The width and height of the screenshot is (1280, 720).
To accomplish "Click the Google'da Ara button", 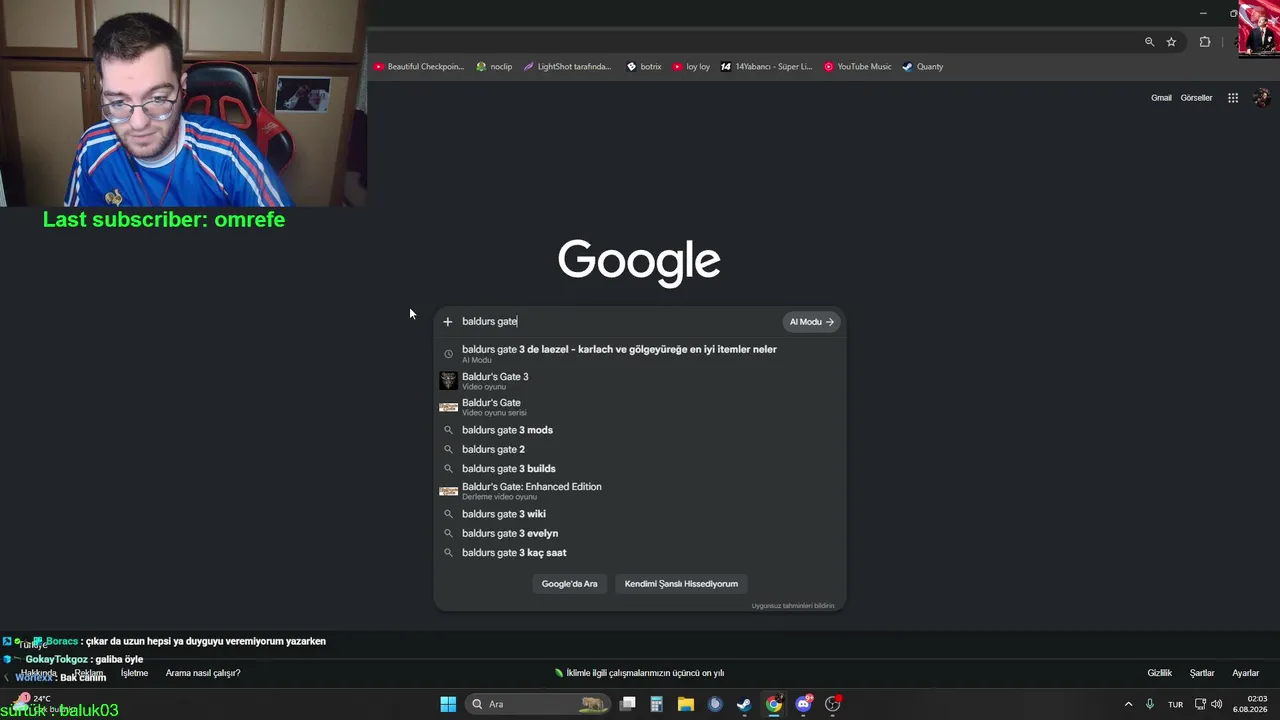I will point(569,584).
